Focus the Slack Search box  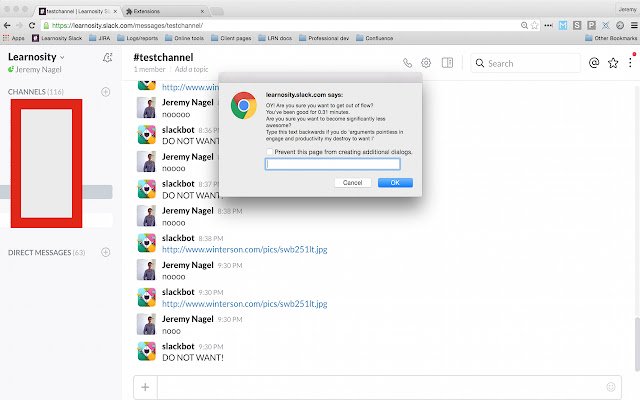click(x=525, y=63)
